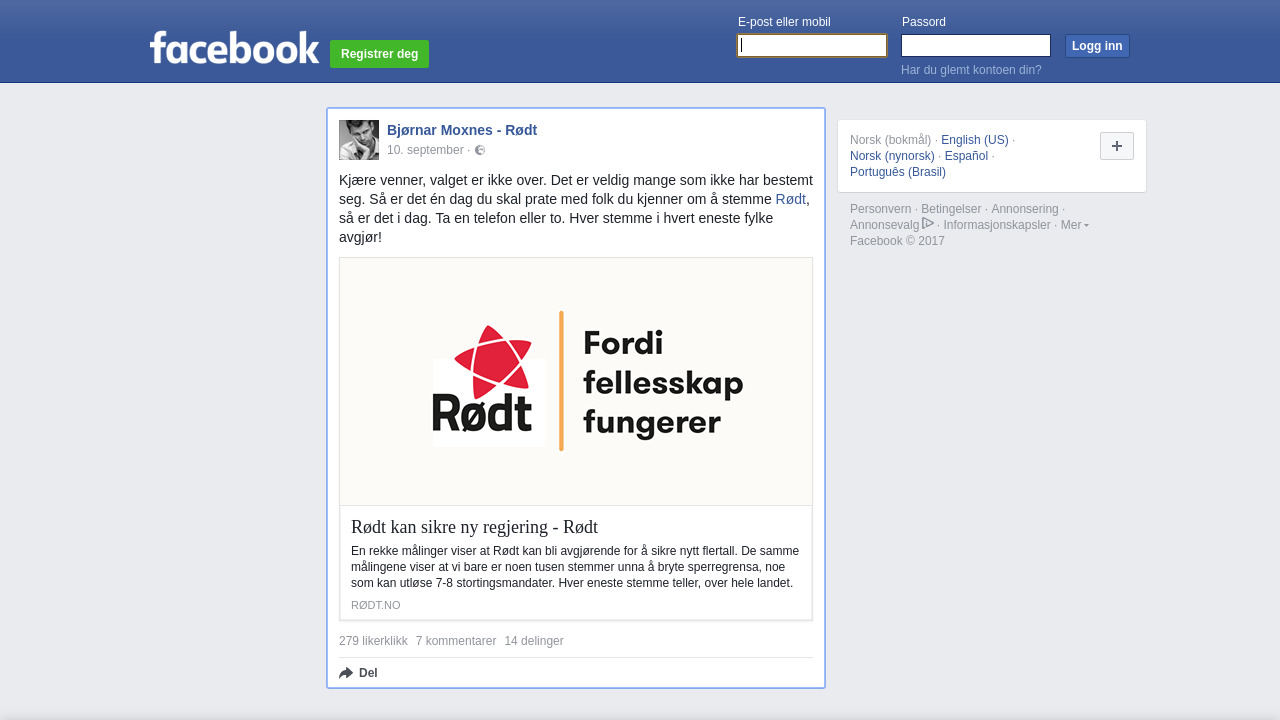Switch language to Português (Brasil)
Screen dimensions: 1280x720
pyautogui.click(x=898, y=172)
